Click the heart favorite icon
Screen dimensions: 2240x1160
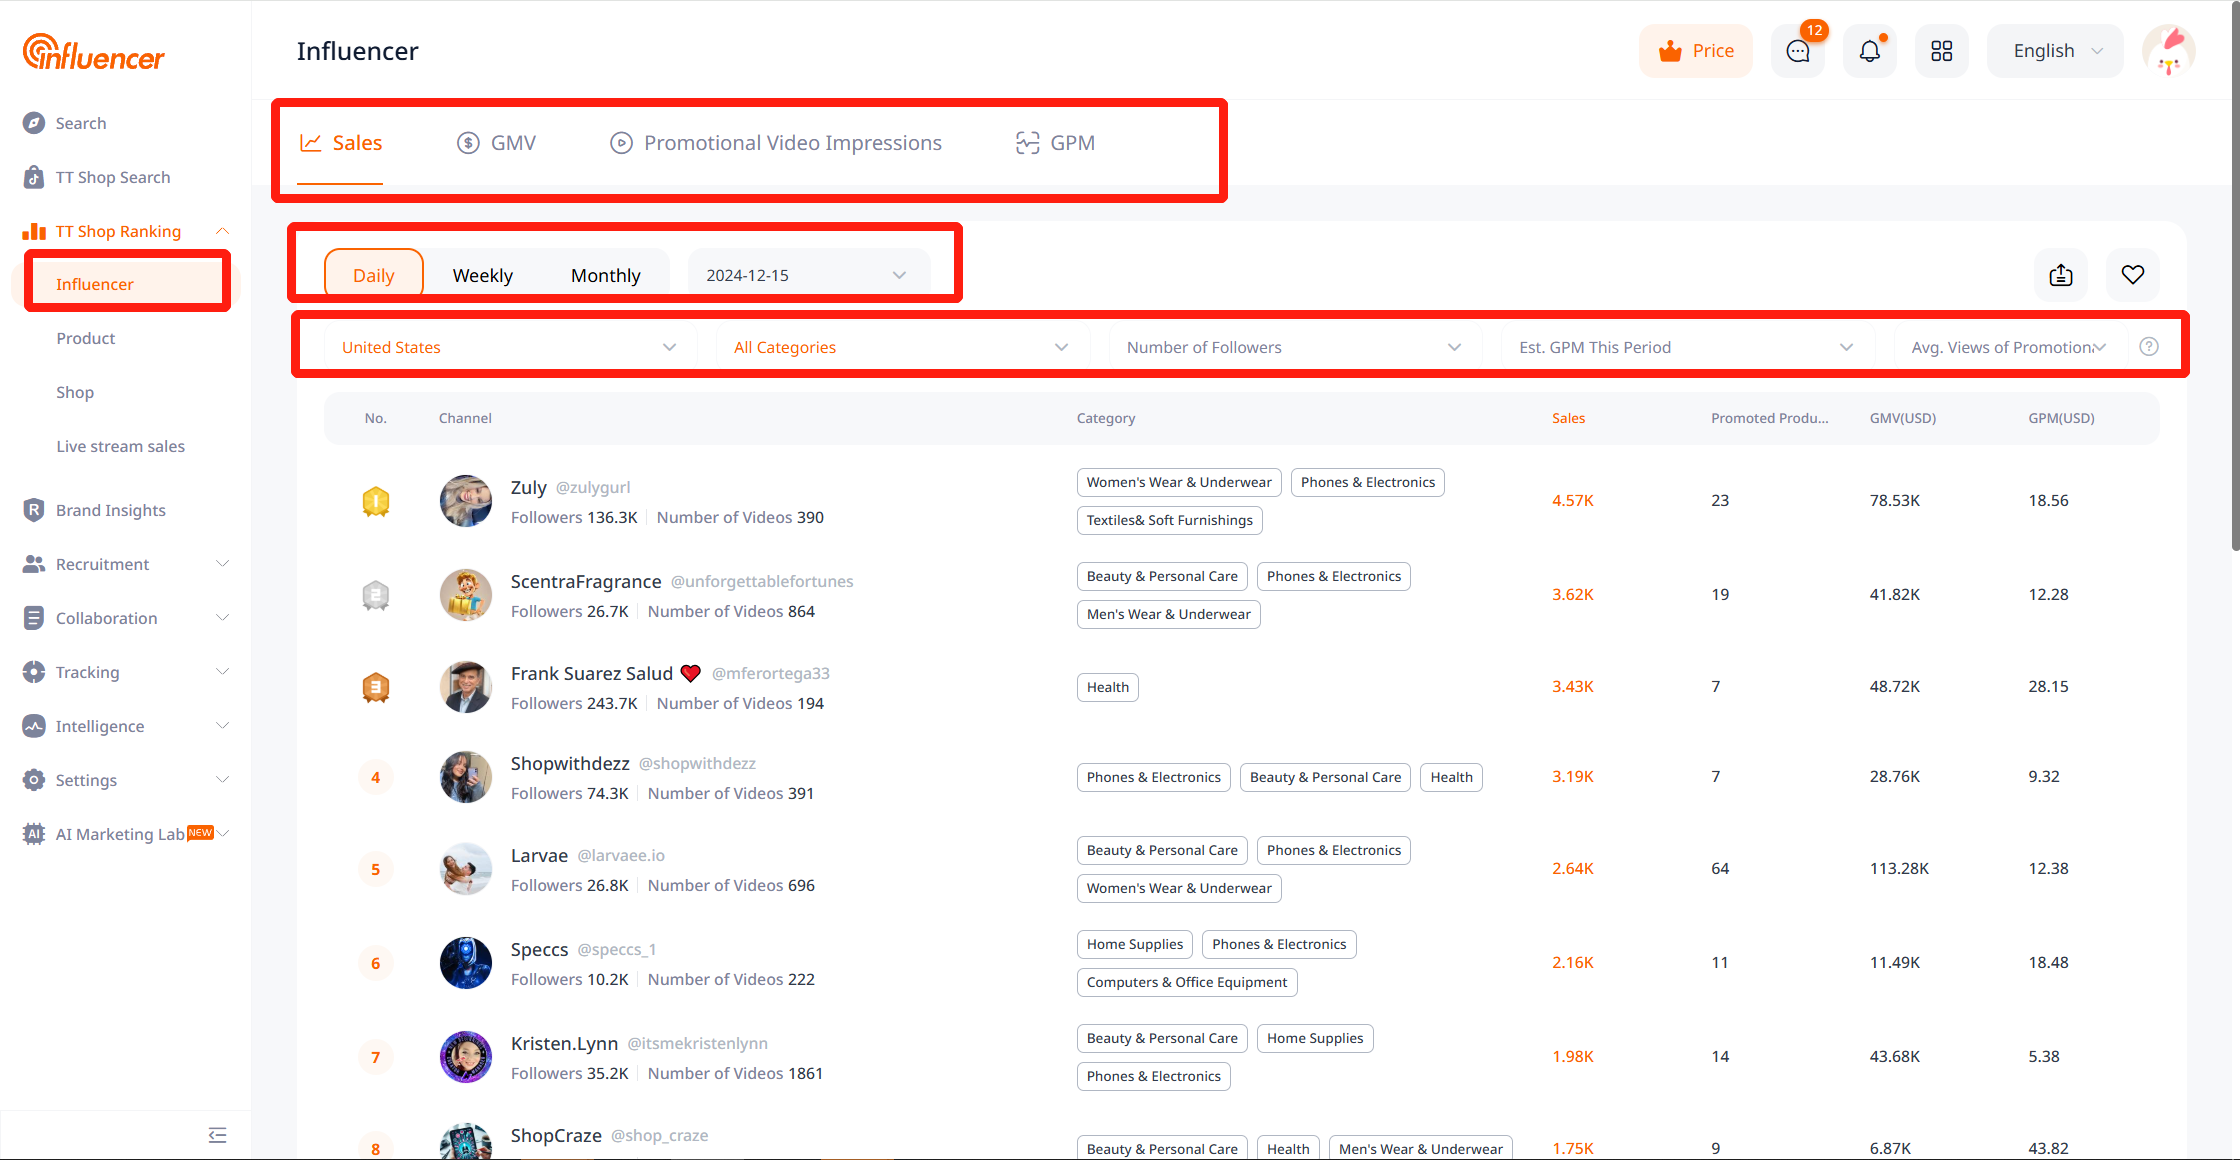click(2133, 275)
